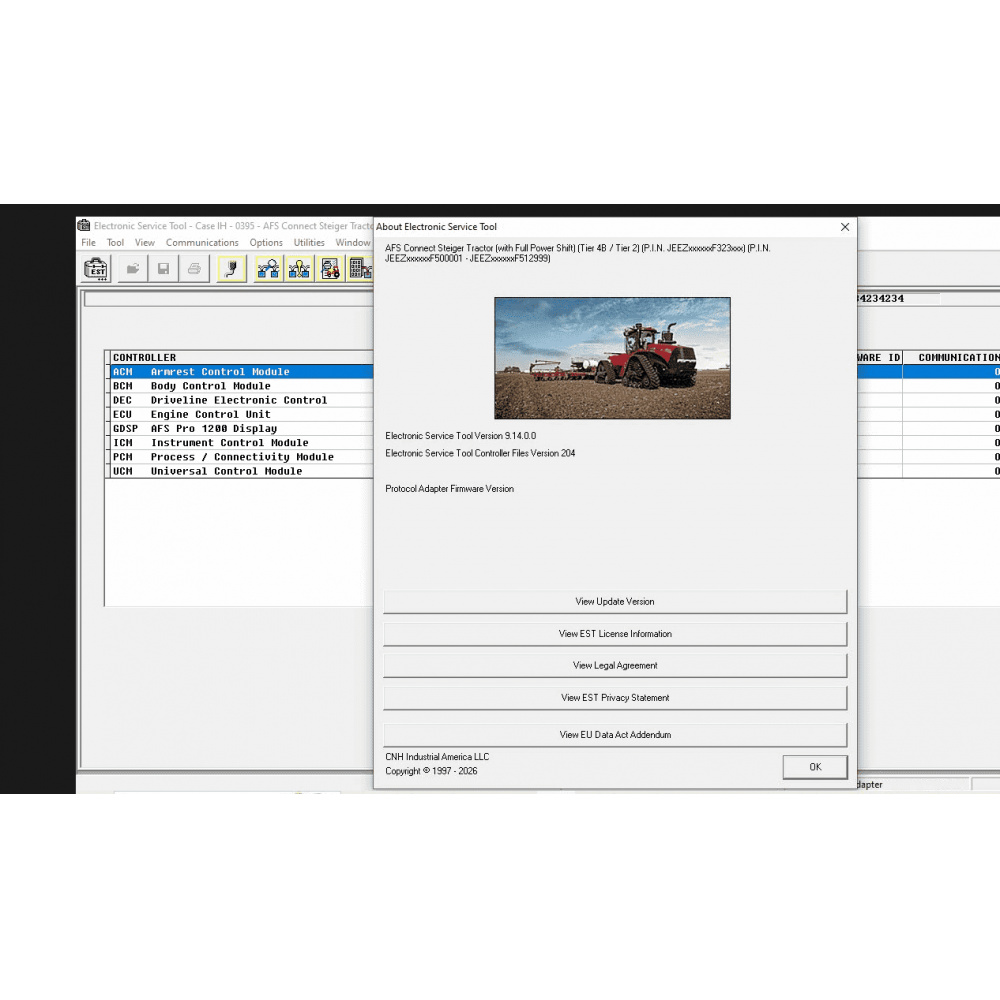
Task: Open the Communications menu
Action: (x=202, y=242)
